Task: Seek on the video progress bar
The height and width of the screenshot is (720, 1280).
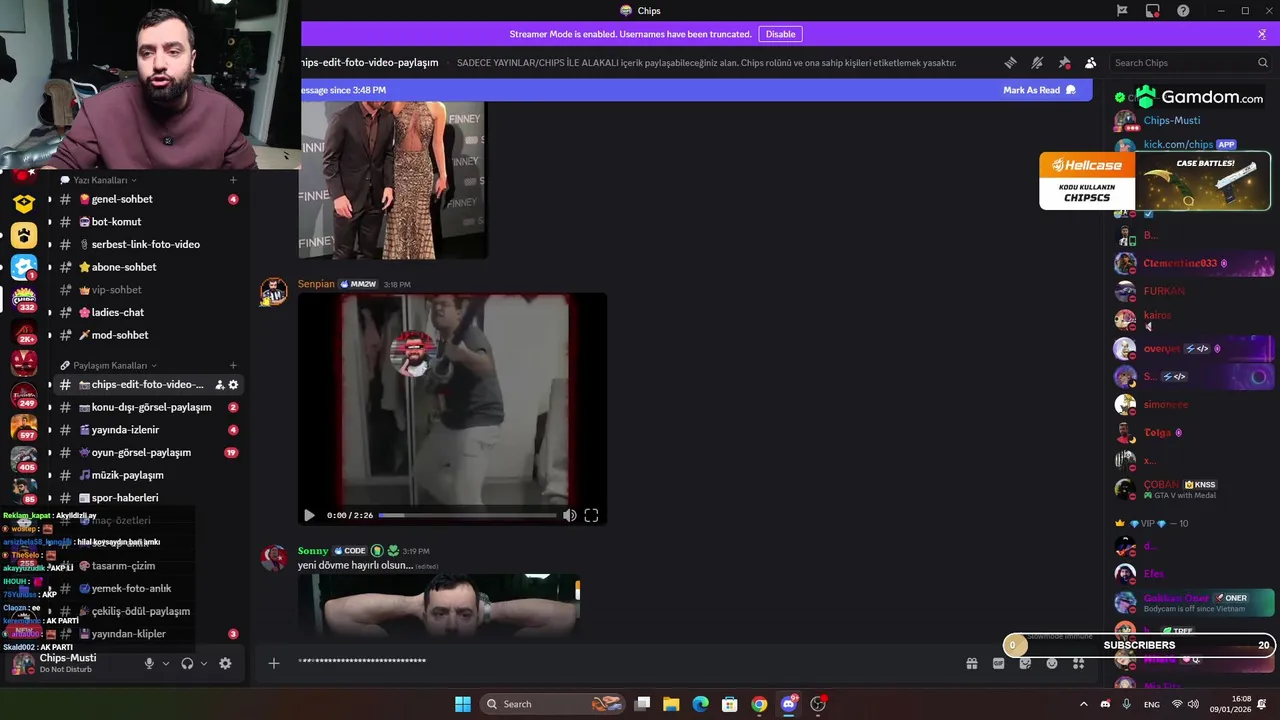Action: click(x=467, y=515)
